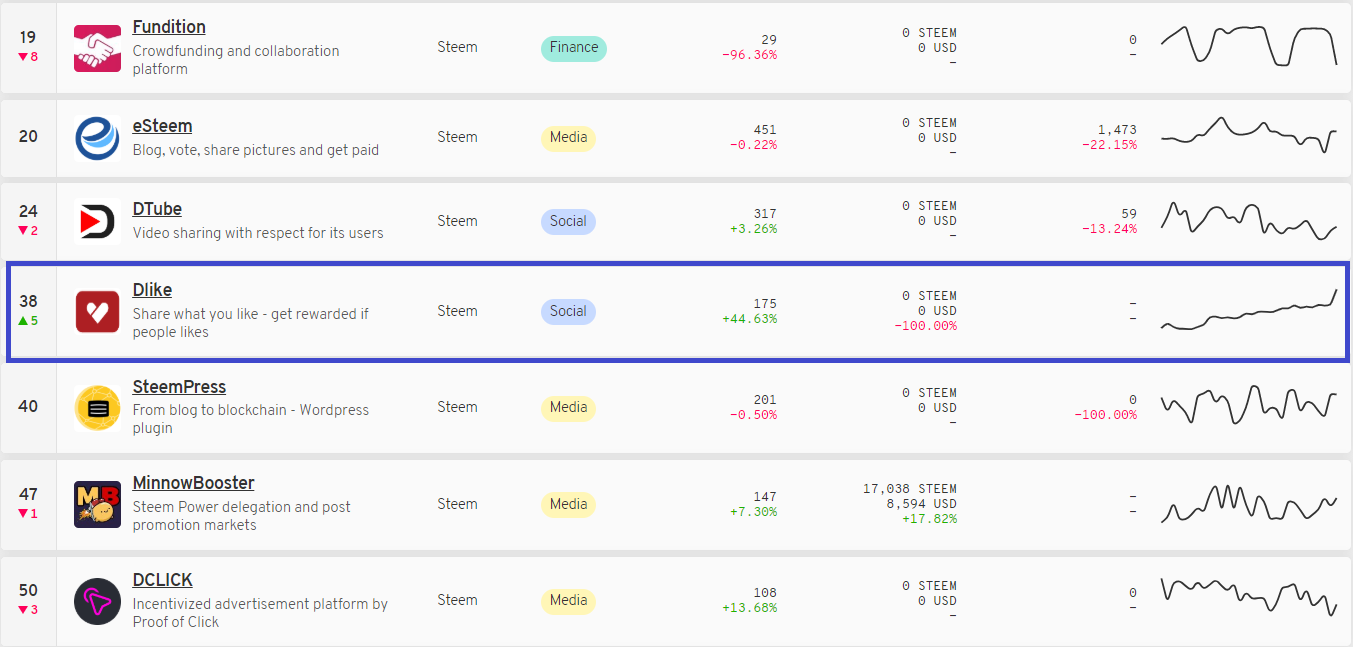Select the Media tag on eSteem row
This screenshot has width=1353, height=647.
coord(568,137)
